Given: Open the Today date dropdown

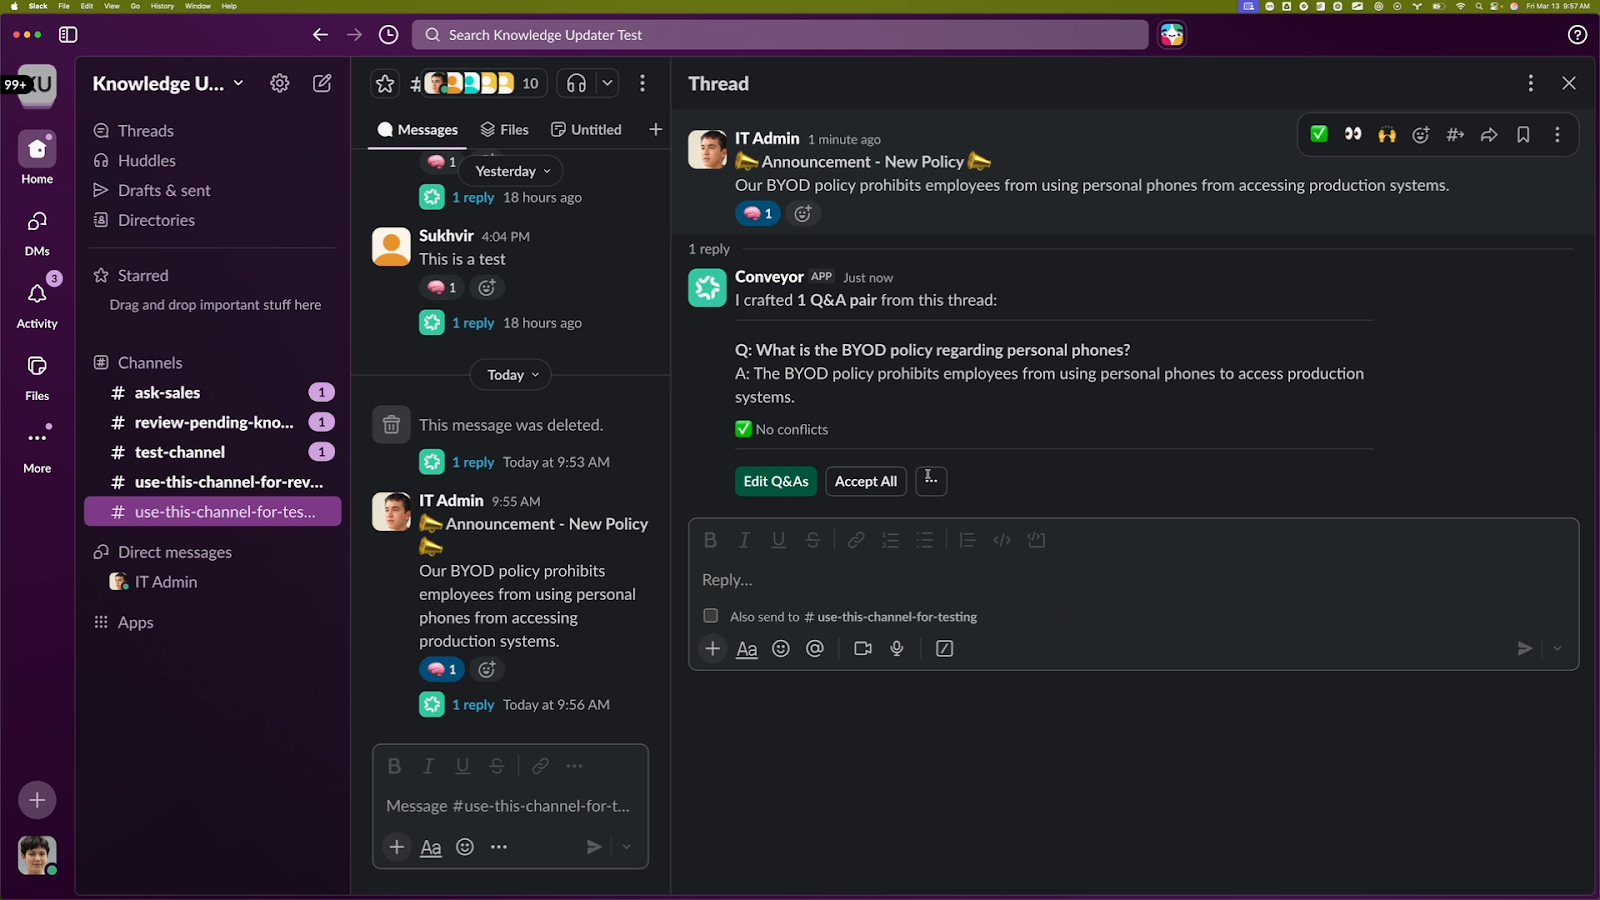Looking at the screenshot, I should point(512,375).
